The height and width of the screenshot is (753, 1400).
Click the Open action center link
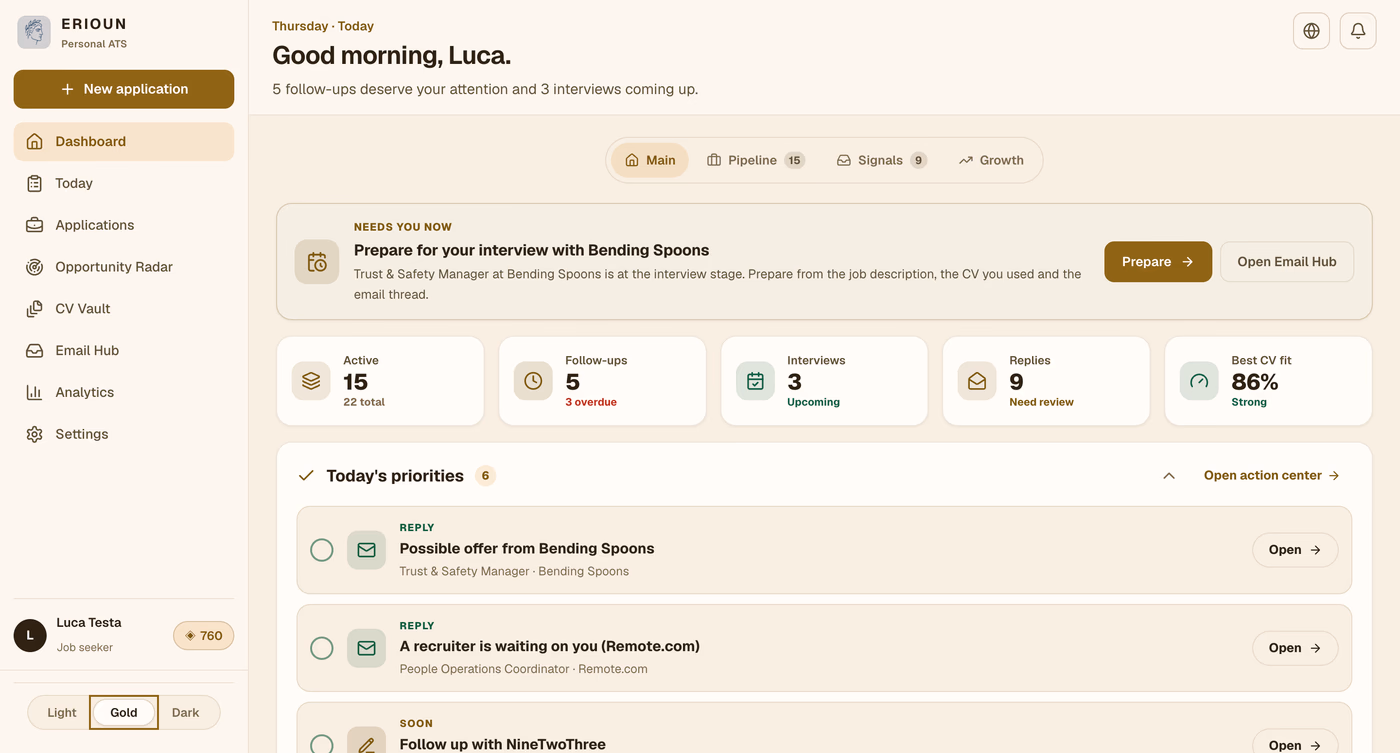[x=1272, y=476]
